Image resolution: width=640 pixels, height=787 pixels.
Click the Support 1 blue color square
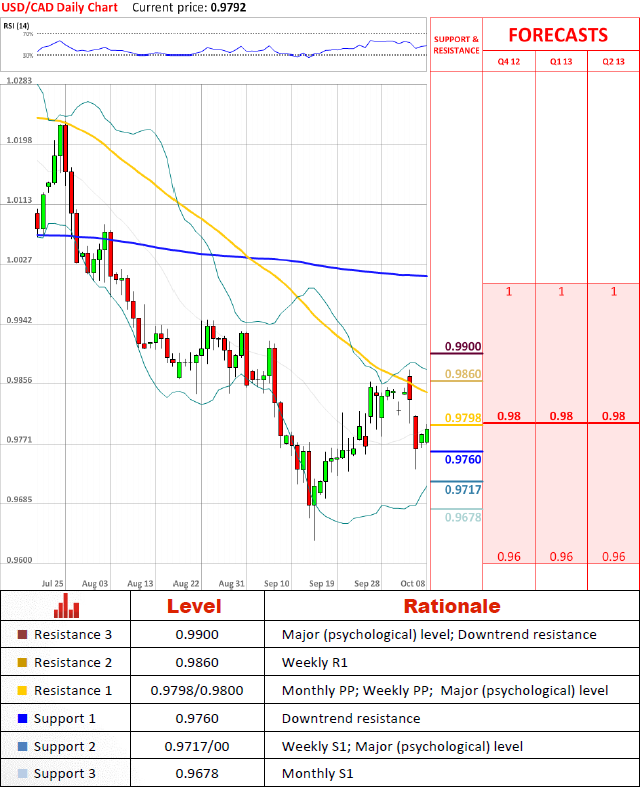pos(23,718)
